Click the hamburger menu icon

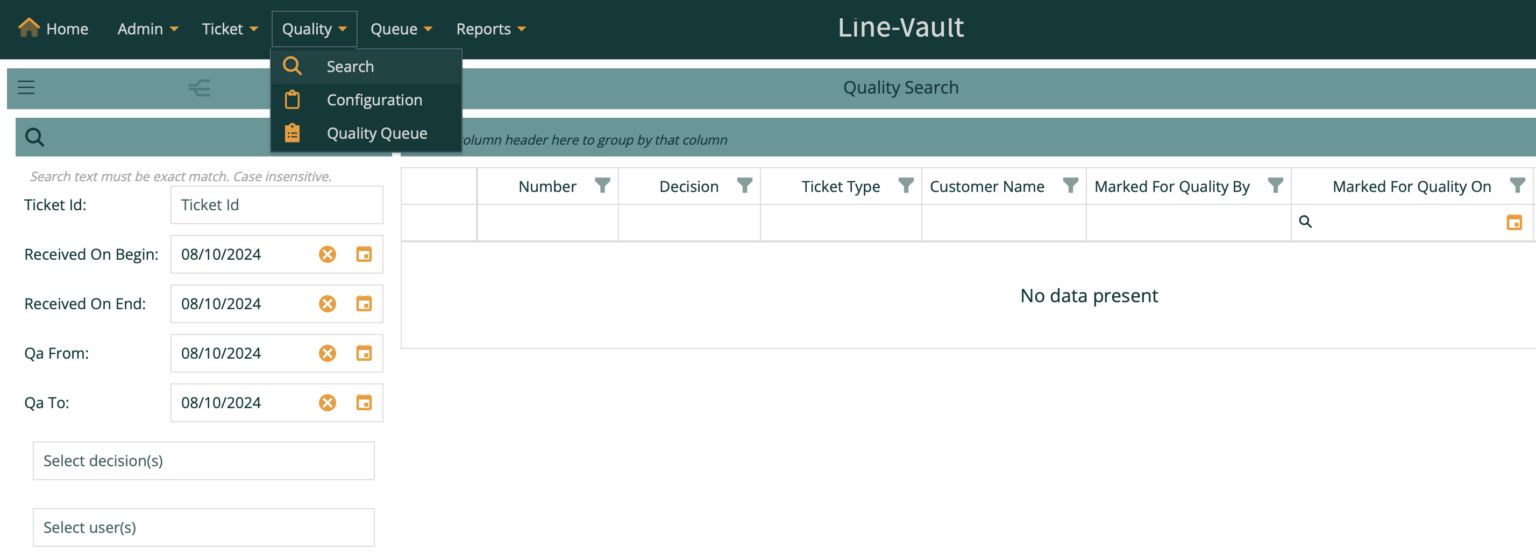[x=27, y=88]
